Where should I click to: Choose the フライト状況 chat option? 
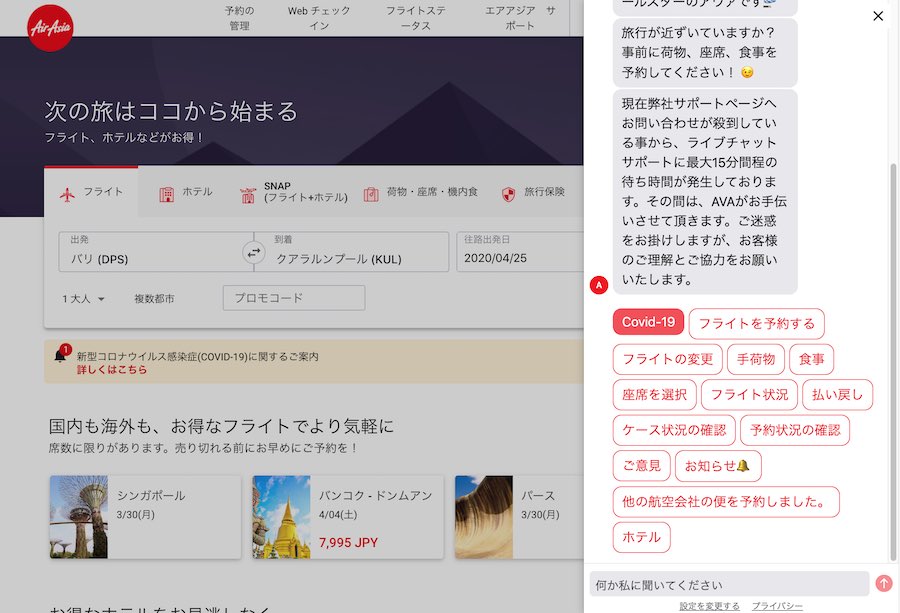(750, 395)
